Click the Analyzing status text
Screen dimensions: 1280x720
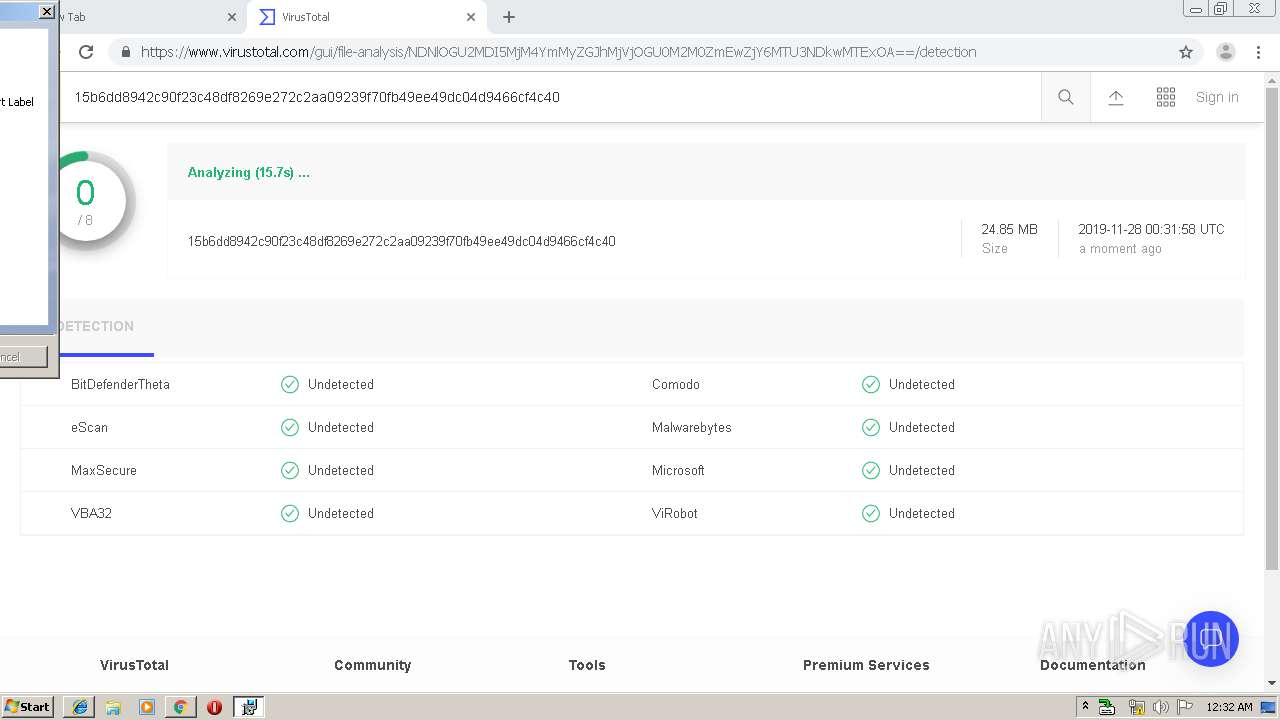click(x=249, y=172)
